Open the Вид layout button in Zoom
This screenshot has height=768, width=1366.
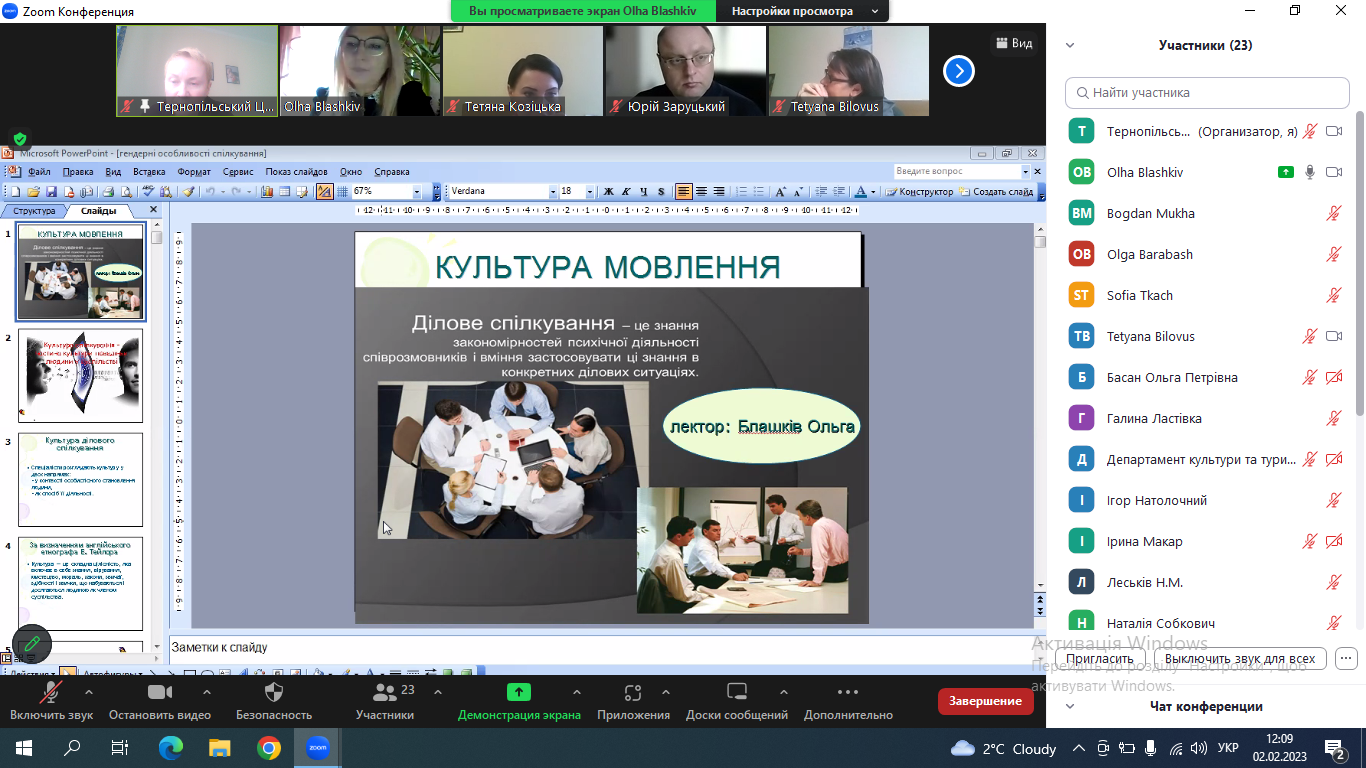(x=1013, y=43)
